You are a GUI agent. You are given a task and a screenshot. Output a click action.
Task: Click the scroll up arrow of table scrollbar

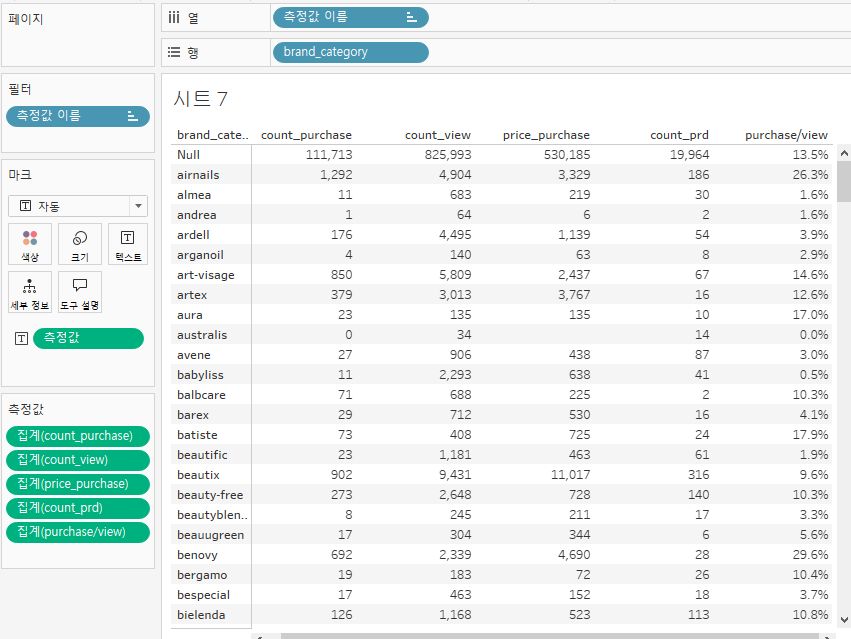[x=844, y=154]
